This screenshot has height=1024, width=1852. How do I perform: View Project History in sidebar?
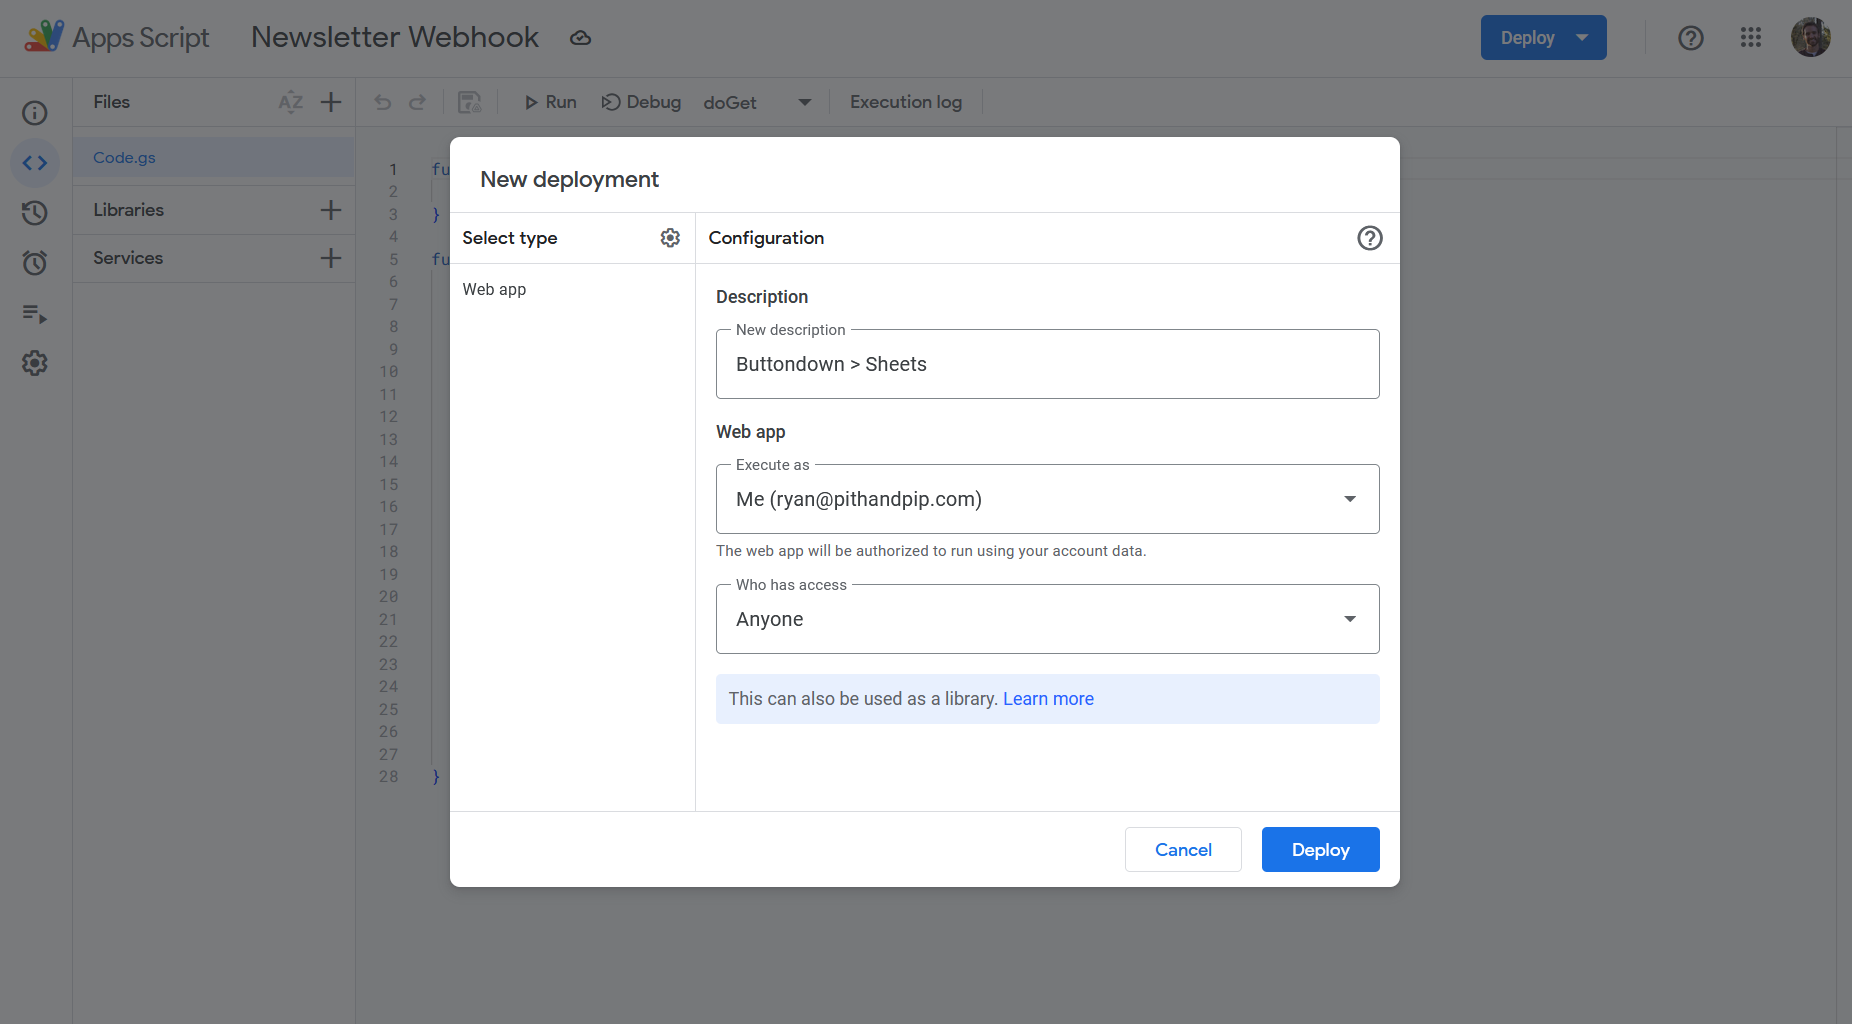pos(34,213)
